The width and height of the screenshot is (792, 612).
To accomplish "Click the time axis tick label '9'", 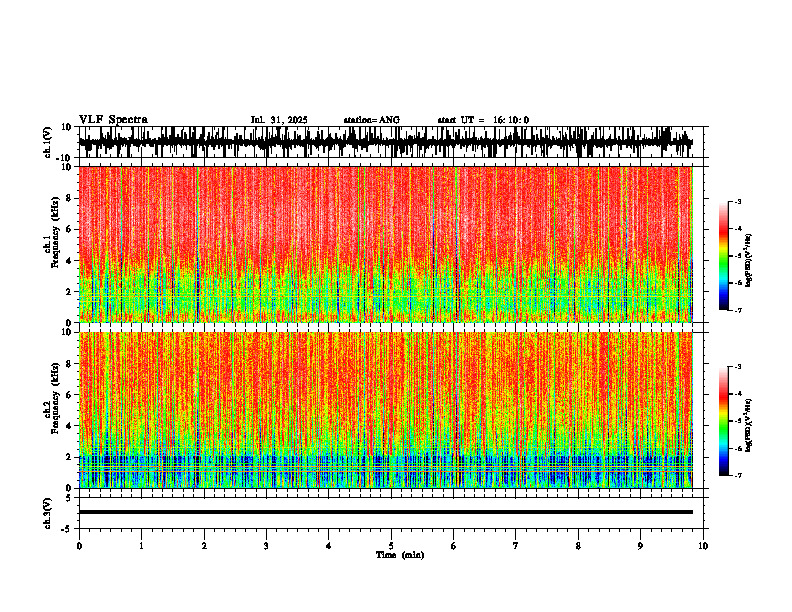I will pyautogui.click(x=640, y=546).
